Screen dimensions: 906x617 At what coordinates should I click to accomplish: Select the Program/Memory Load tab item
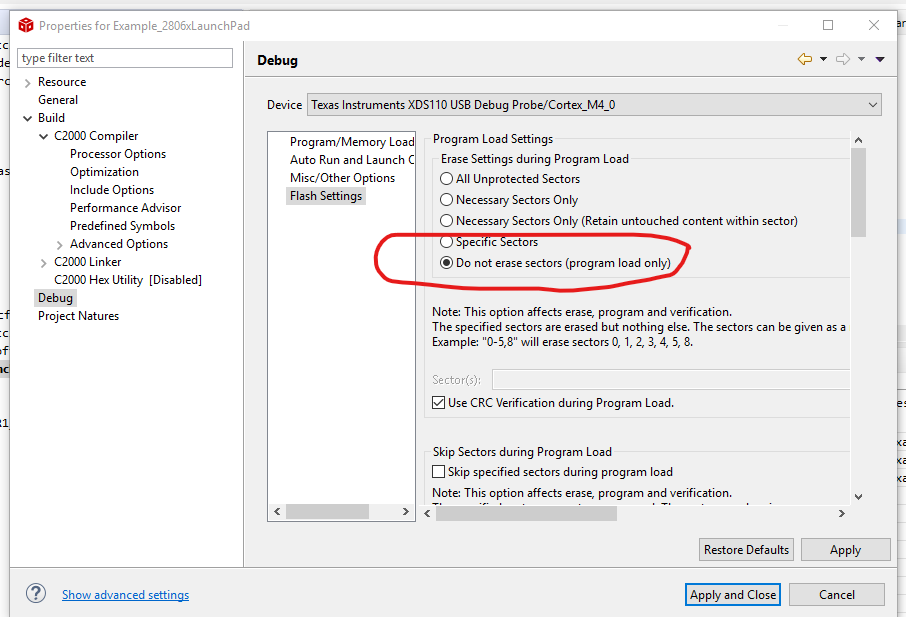point(351,142)
